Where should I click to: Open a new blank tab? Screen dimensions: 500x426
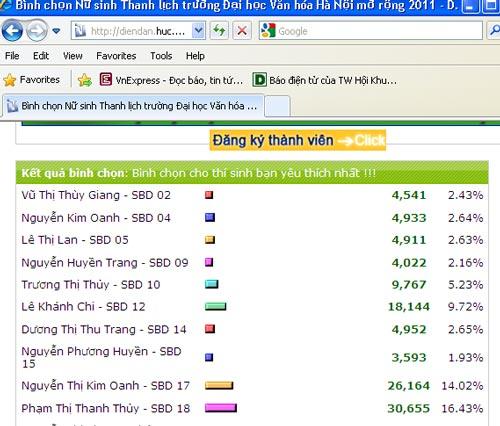277,106
